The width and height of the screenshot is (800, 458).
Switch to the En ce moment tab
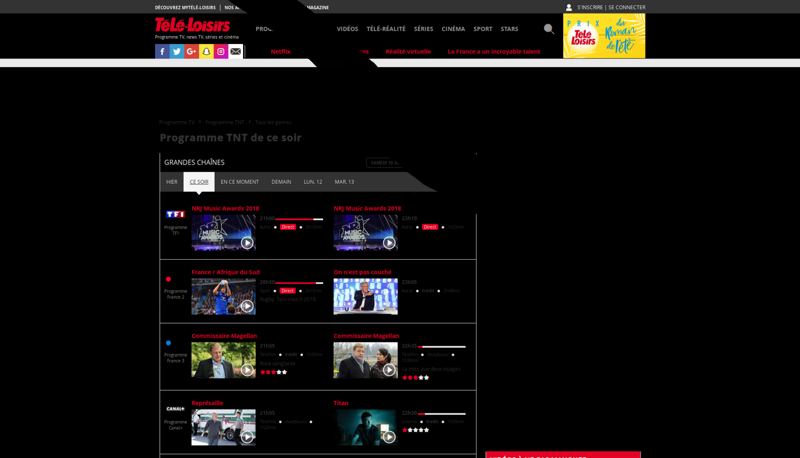coord(240,182)
